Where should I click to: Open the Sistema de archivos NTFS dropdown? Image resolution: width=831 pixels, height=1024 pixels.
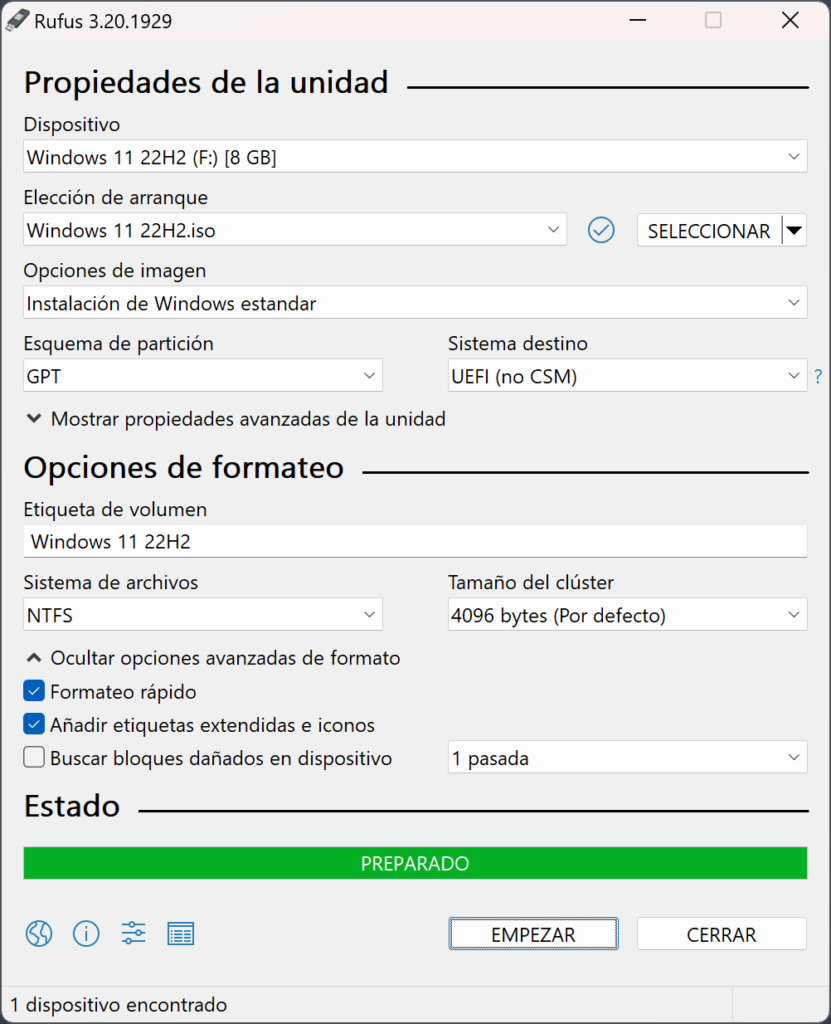(203, 615)
